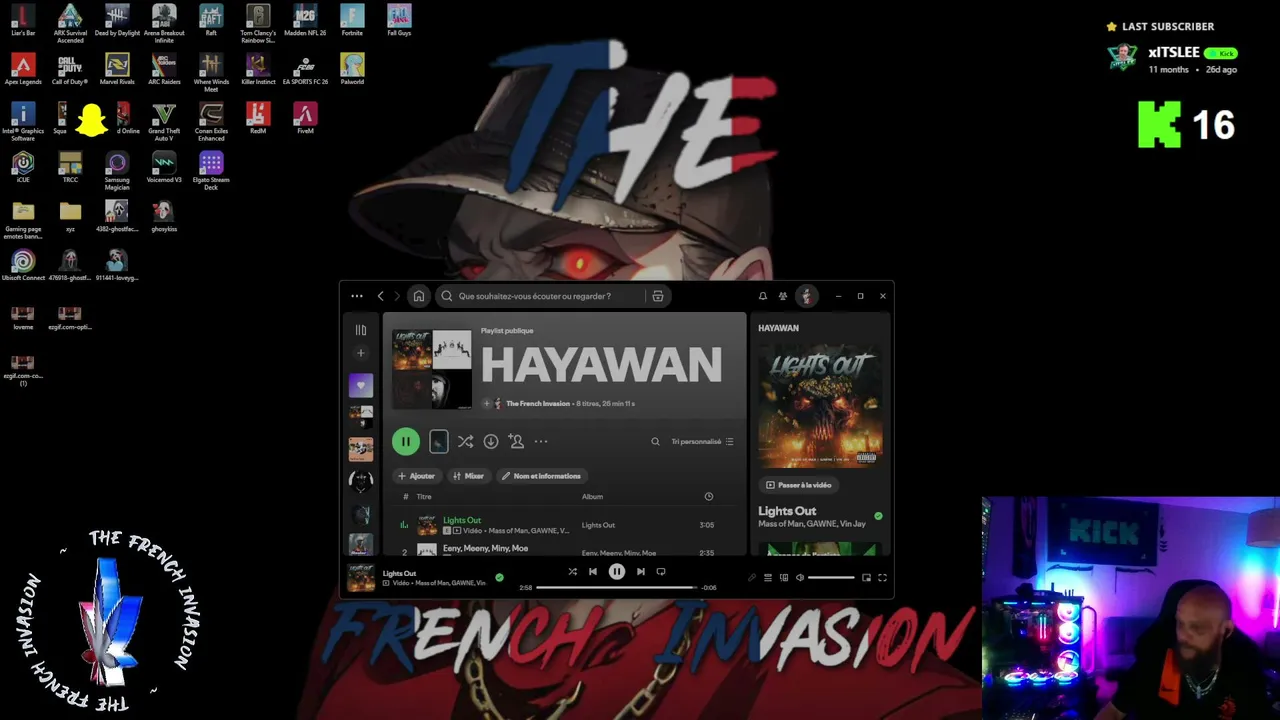Skip to the next track
The image size is (1280, 720).
(641, 572)
